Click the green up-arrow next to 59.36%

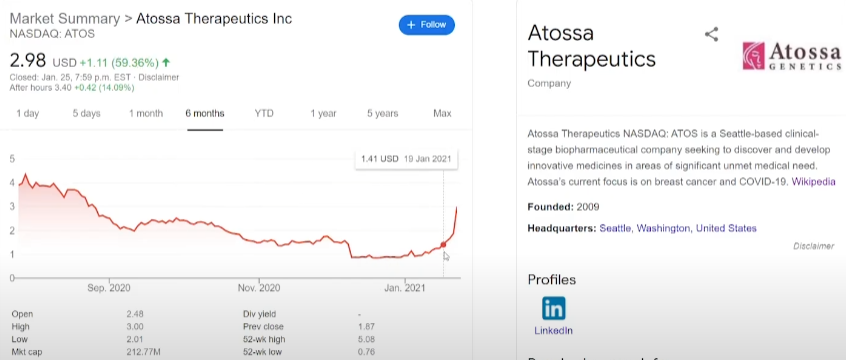(166, 63)
